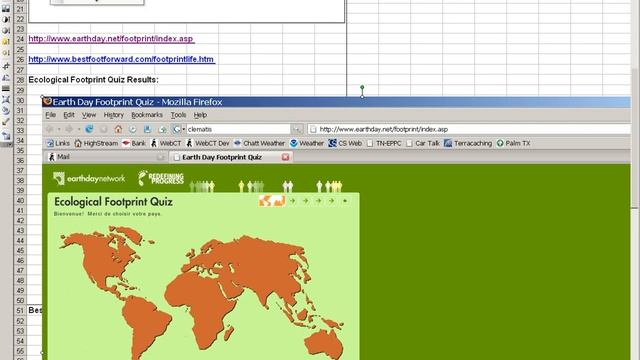Open the Back history dropdown arrow
The image size is (640, 360).
(59, 129)
